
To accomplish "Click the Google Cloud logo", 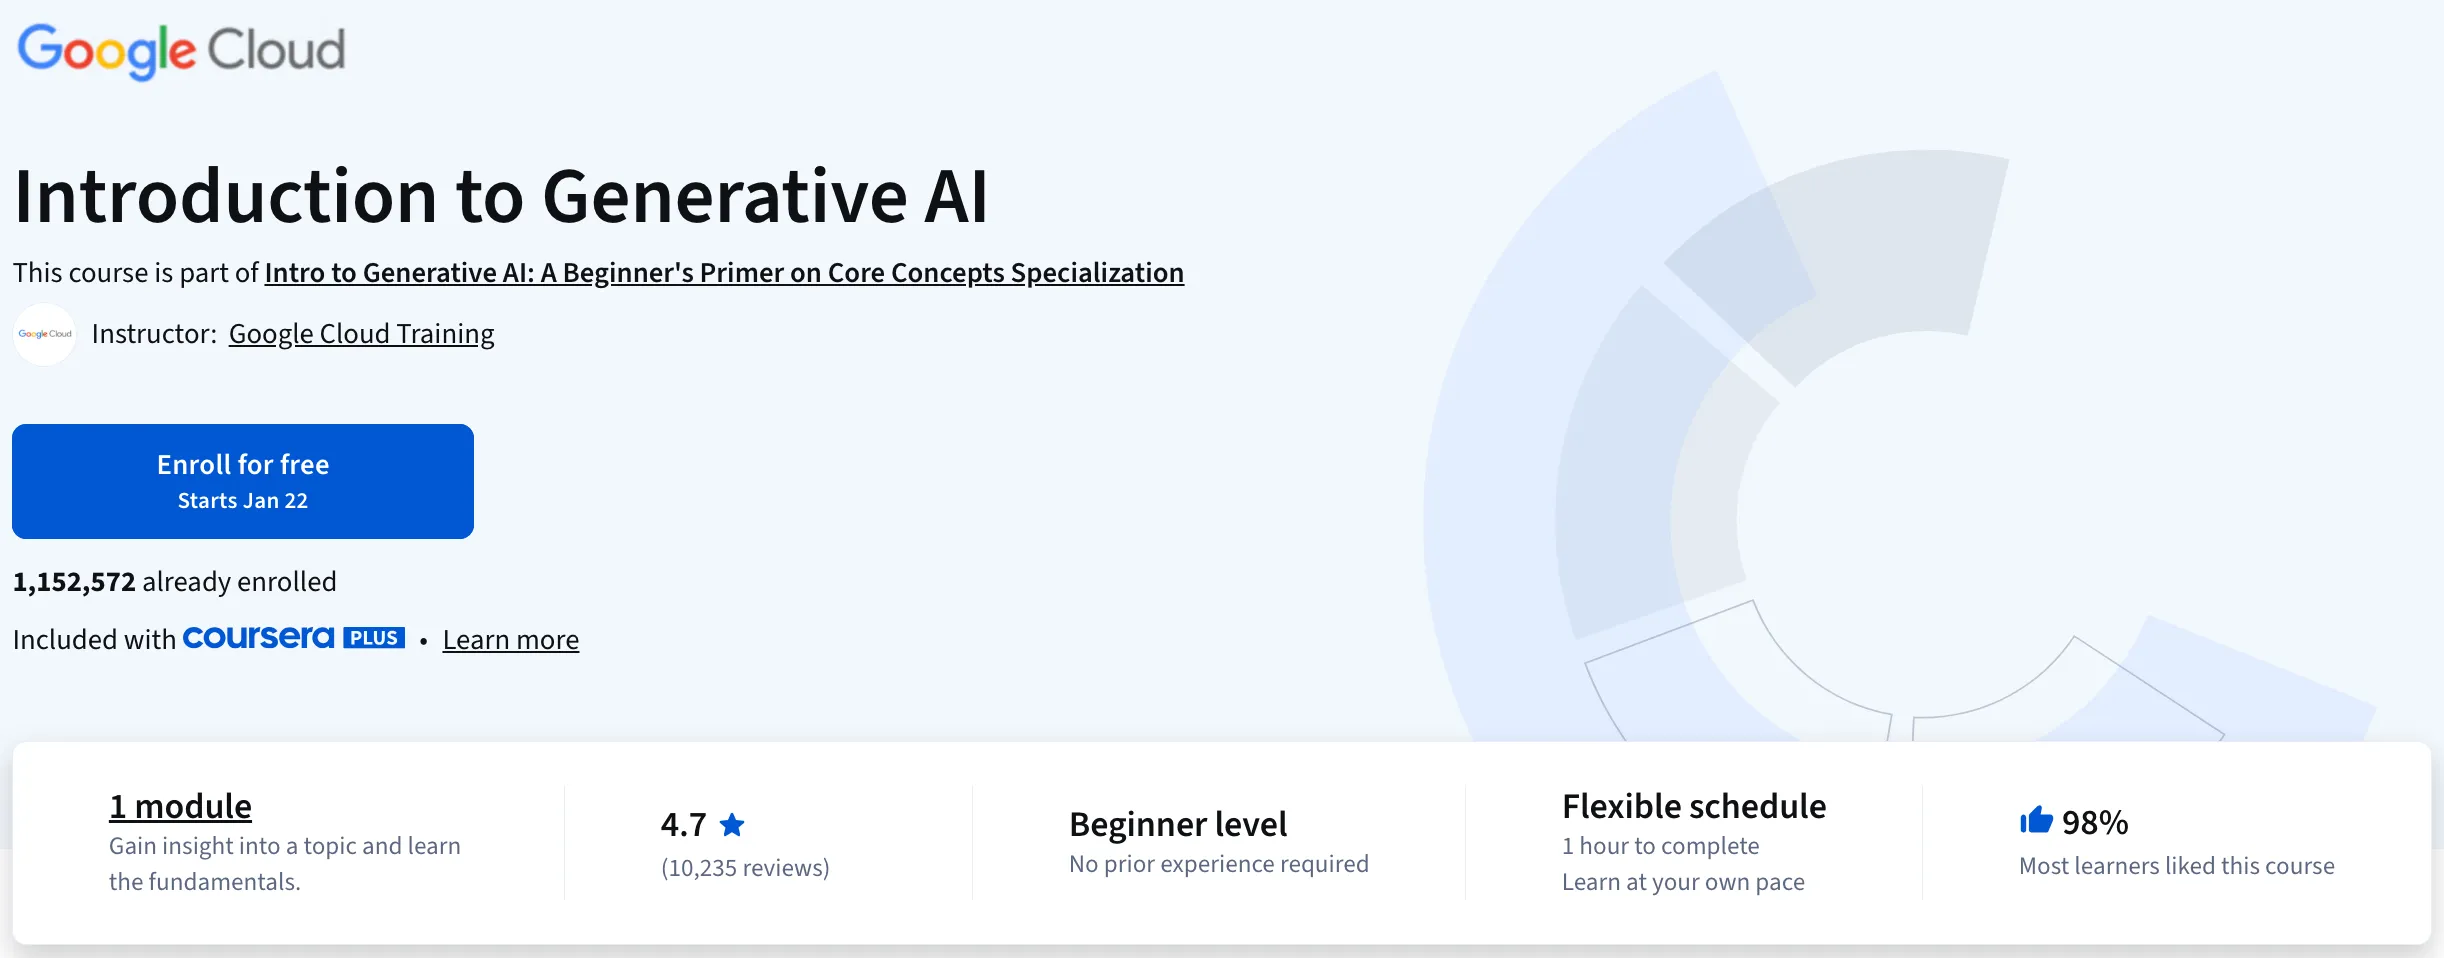I will 181,48.
